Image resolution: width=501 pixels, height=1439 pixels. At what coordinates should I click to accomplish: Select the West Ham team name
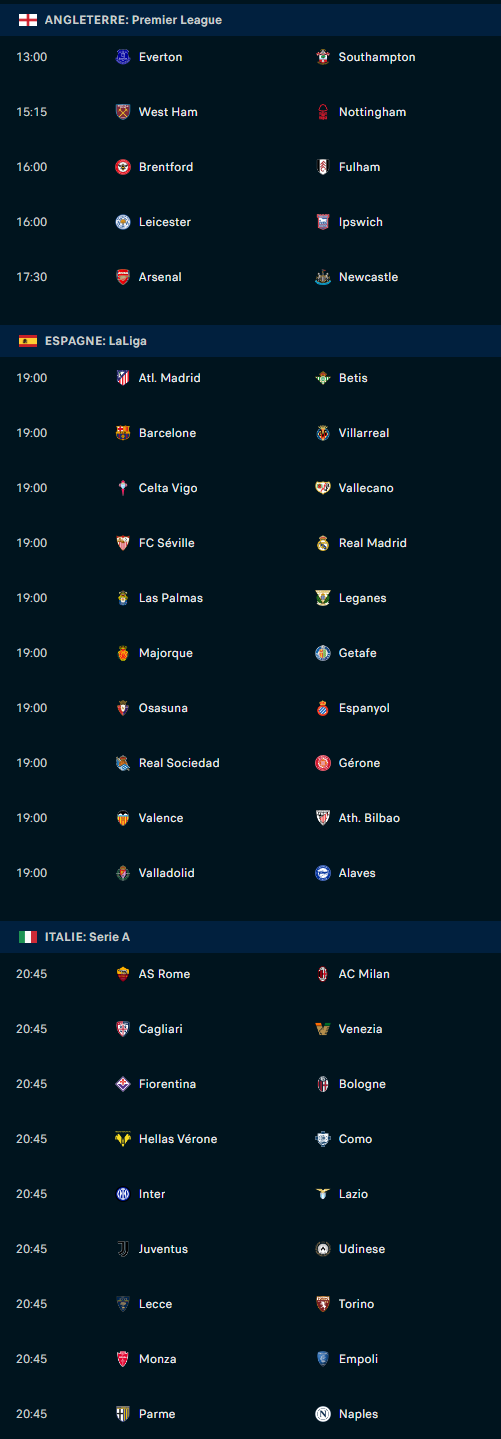[168, 112]
